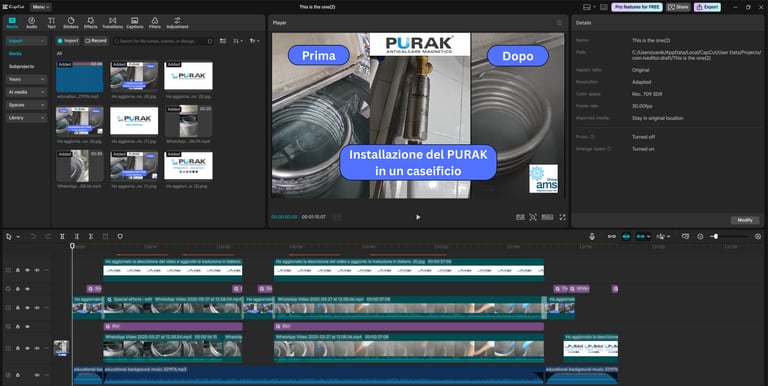
Task: Toggle lock on the audio track
Action: 18,375
